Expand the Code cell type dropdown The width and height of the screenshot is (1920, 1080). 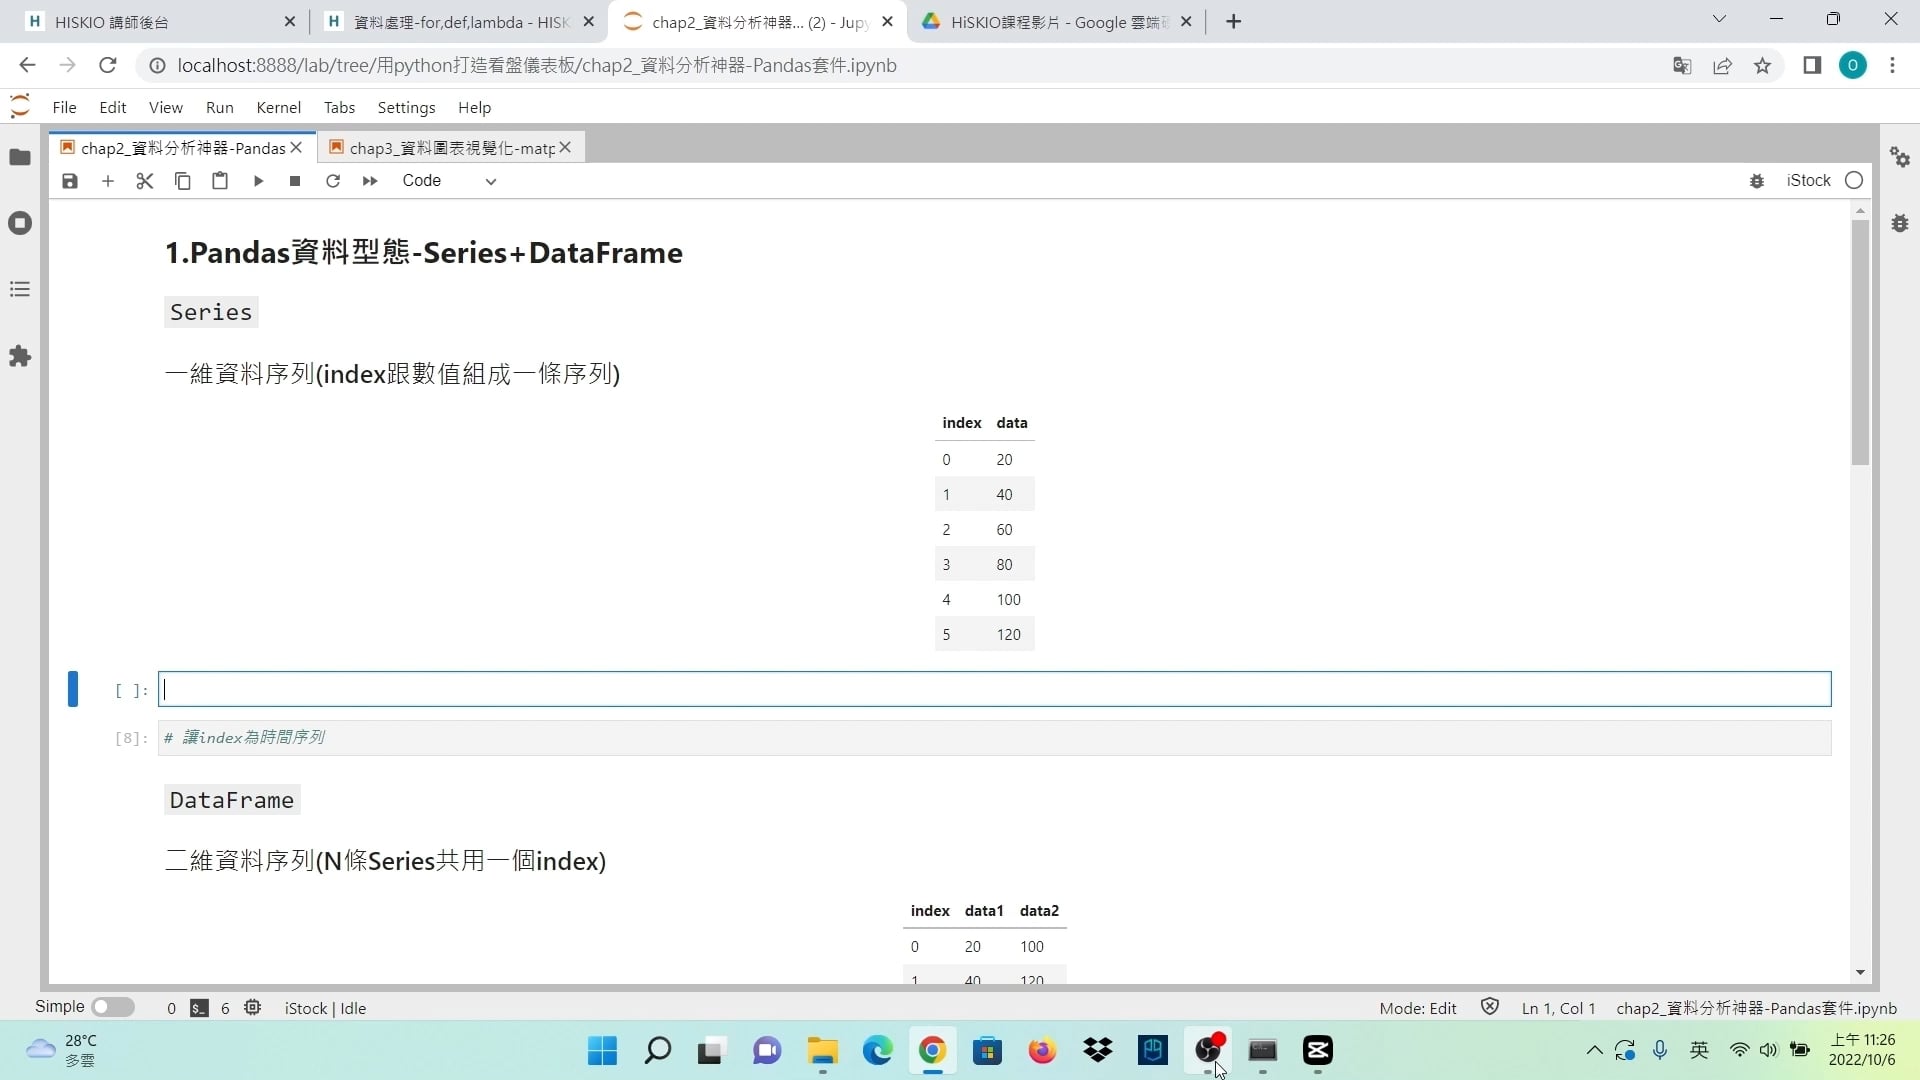[449, 181]
